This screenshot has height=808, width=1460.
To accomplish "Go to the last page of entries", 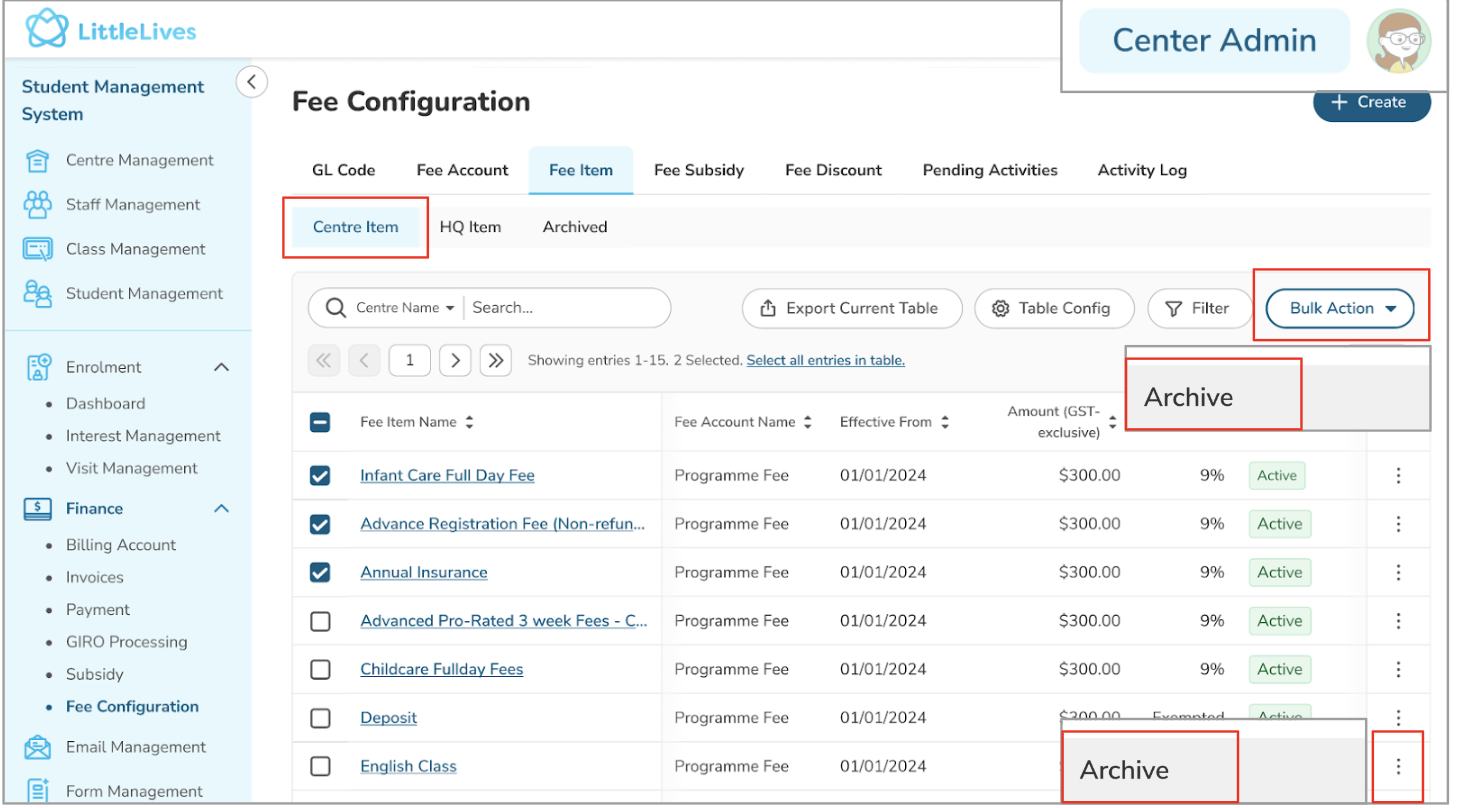I will (x=496, y=360).
